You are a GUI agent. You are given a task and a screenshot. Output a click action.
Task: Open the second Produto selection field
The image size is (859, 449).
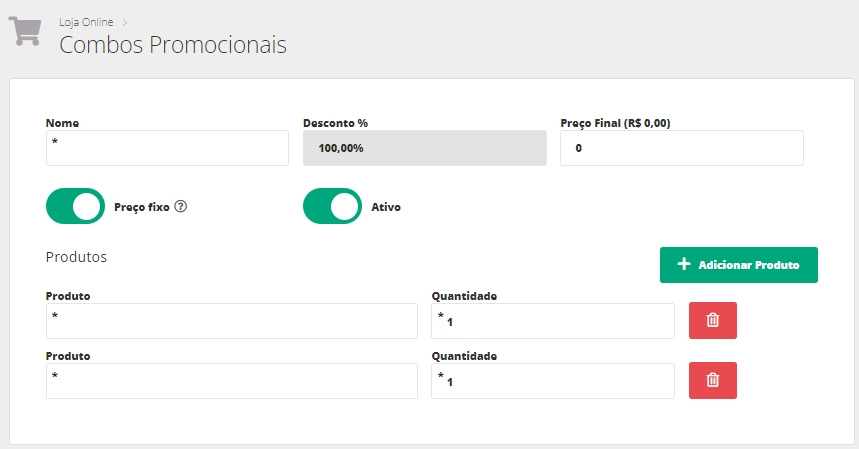[x=231, y=381]
